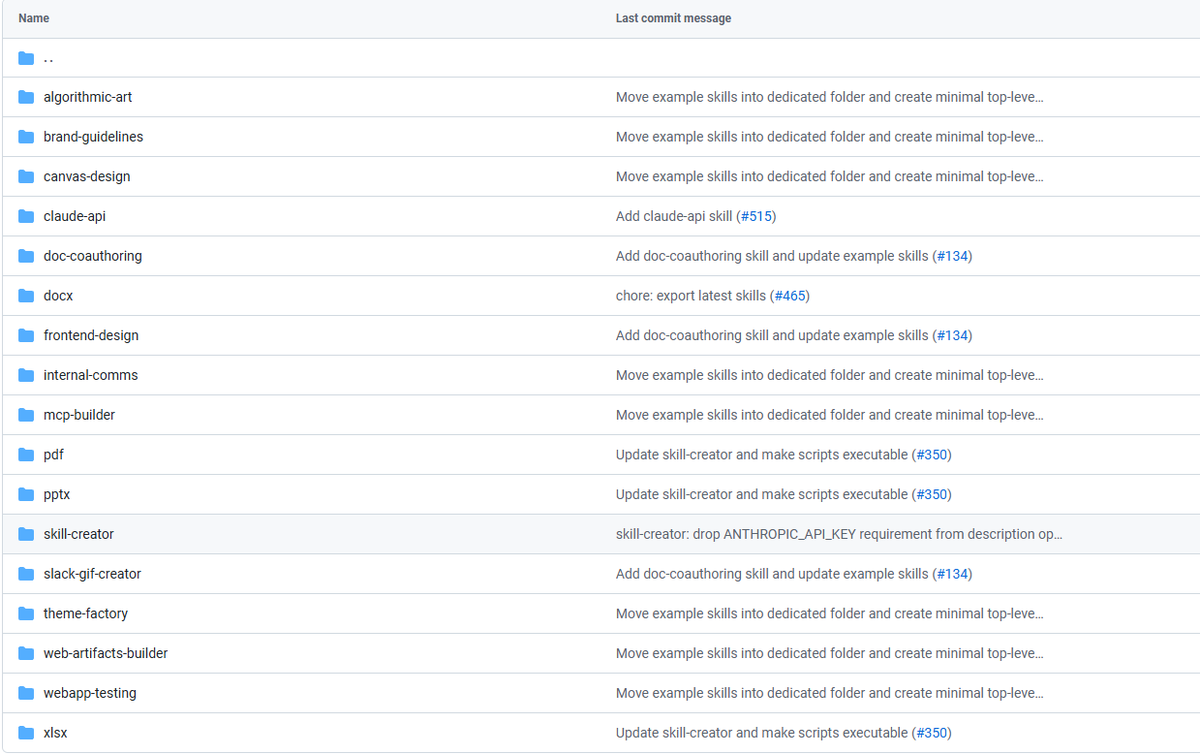
Task: Click the canvas-design folder icon
Action: [26, 177]
